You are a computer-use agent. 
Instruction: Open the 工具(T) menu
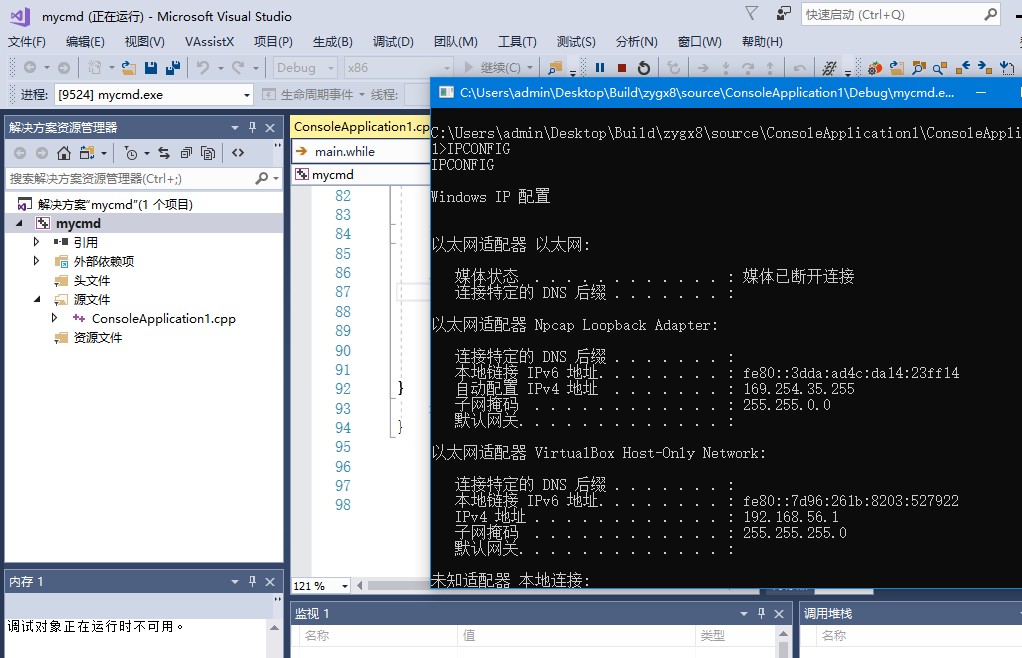[517, 42]
